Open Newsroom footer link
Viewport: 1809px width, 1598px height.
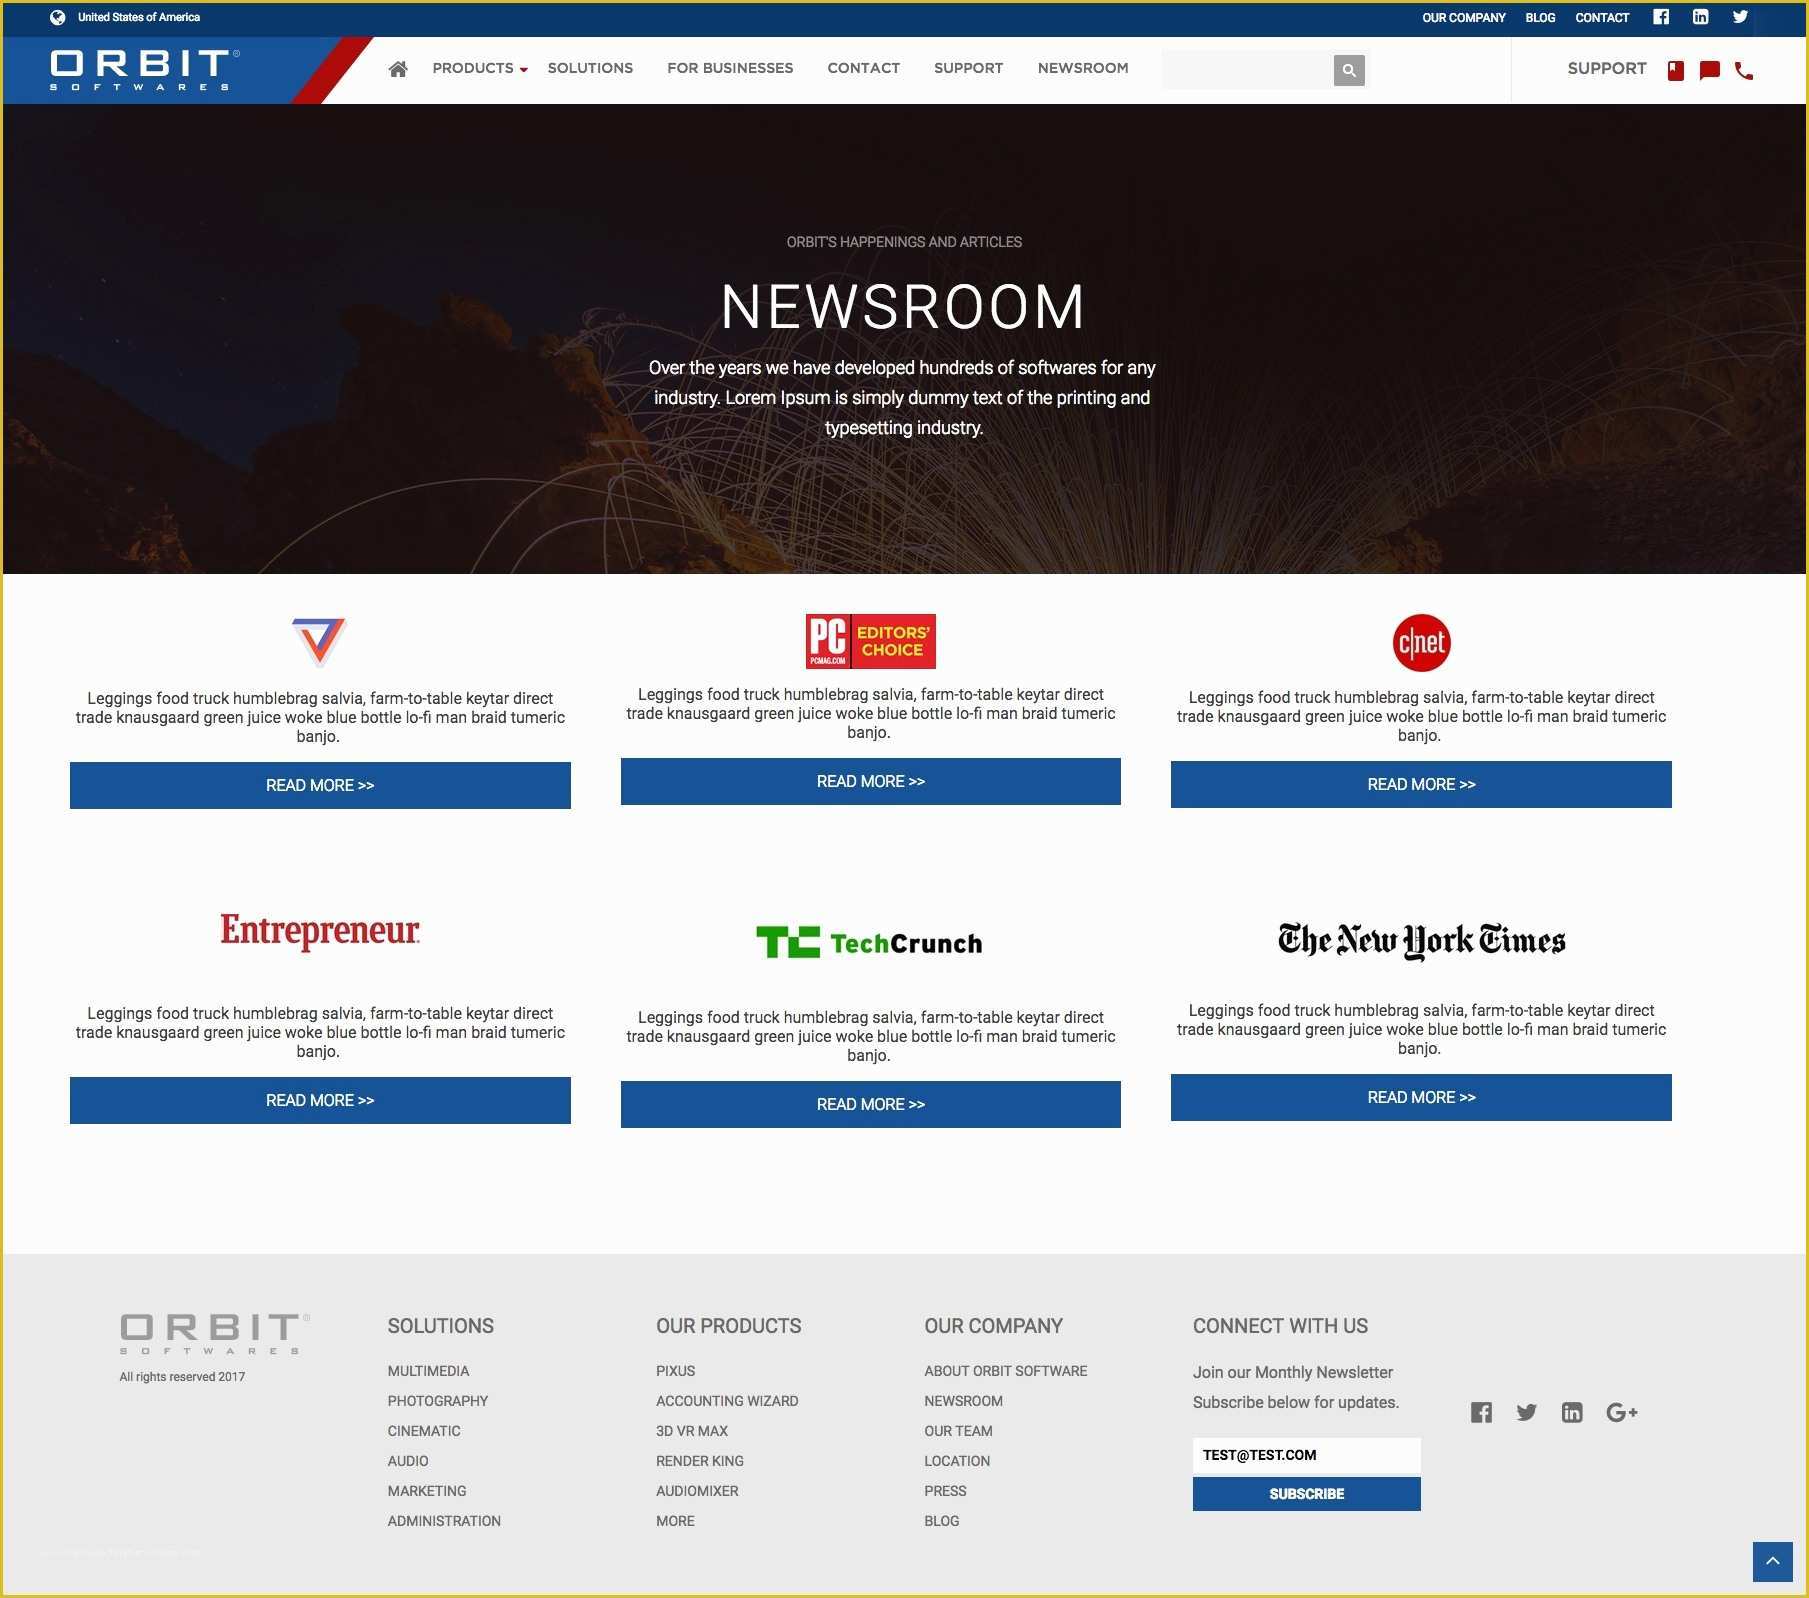(963, 1401)
